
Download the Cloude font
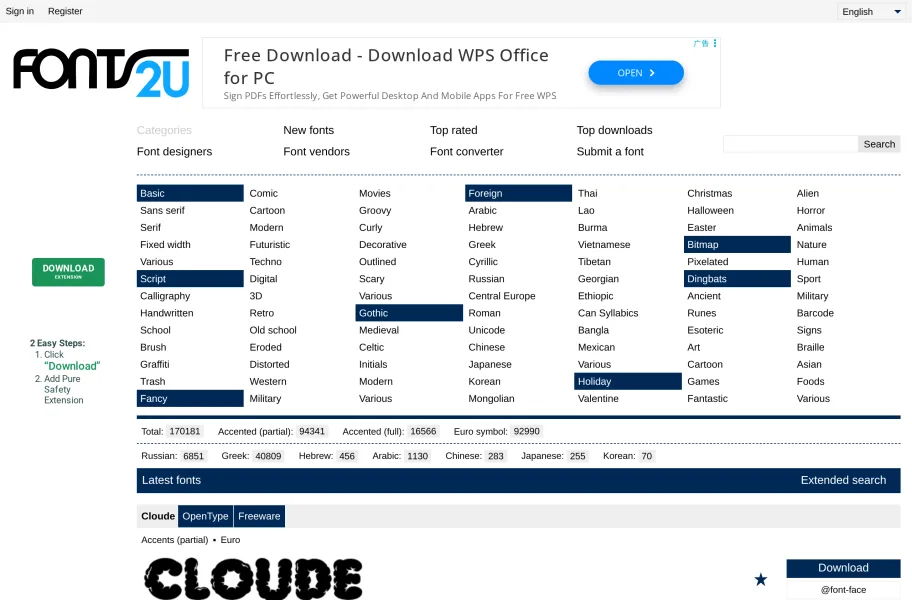843,568
